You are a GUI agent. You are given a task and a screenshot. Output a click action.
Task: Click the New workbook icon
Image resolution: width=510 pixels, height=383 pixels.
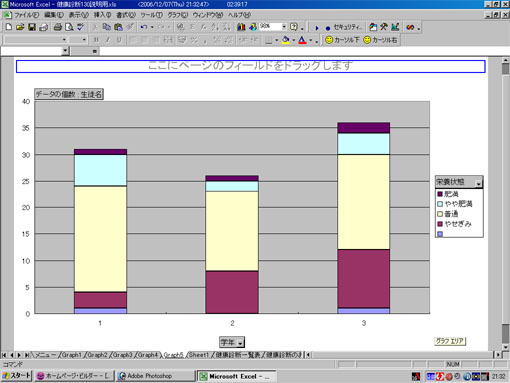pyautogui.click(x=9, y=27)
